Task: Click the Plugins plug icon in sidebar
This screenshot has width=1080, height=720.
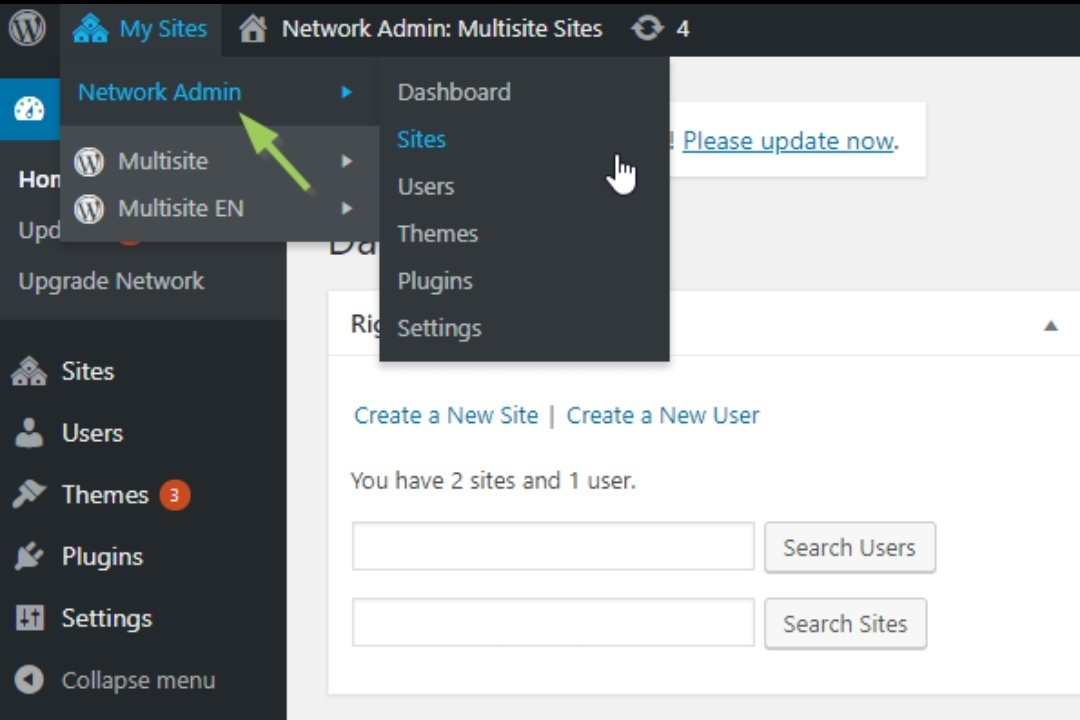Action: click(29, 557)
